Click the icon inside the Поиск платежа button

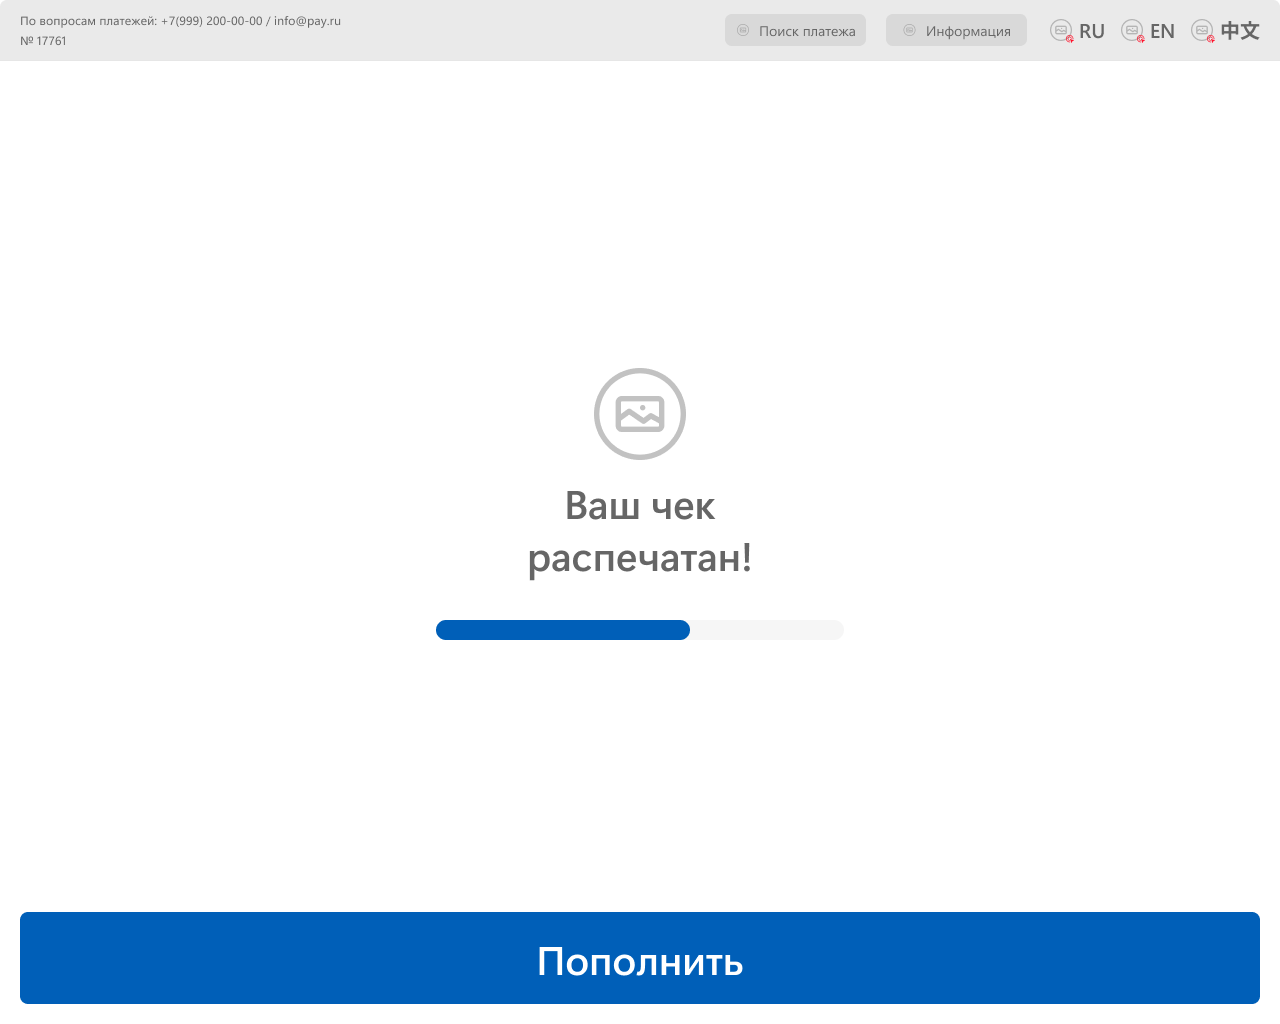click(742, 30)
